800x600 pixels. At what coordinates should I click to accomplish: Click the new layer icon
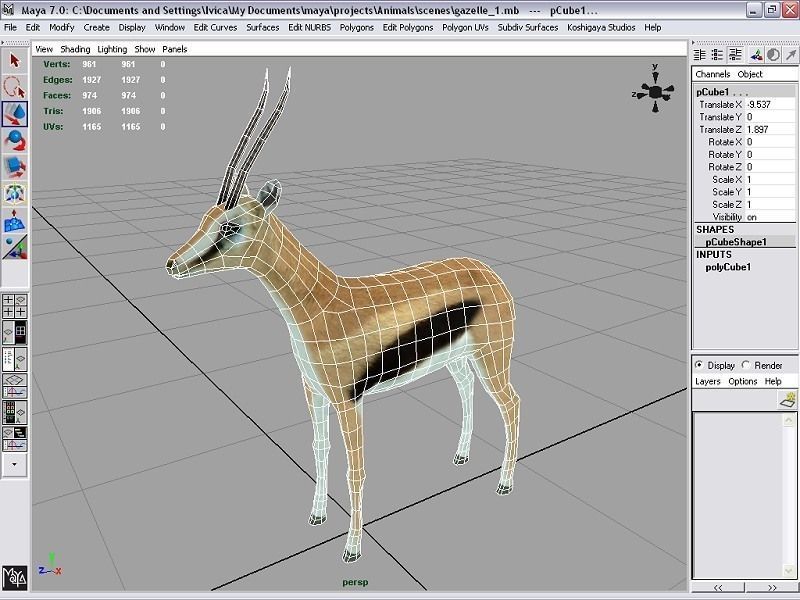coord(788,400)
